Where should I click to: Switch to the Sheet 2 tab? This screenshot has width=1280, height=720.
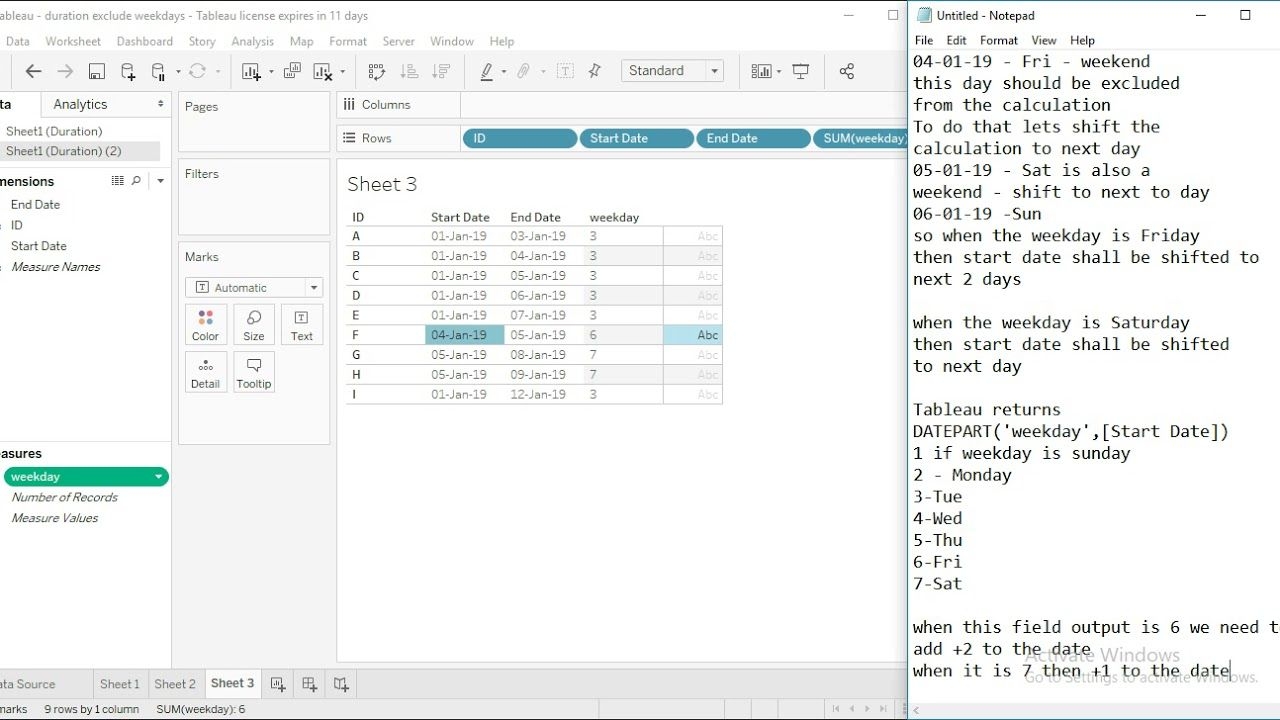[x=175, y=684]
